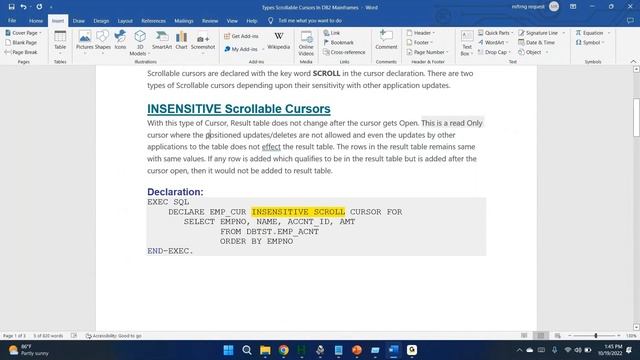Open the Footer dropdown
This screenshot has height=360, width=640.
pos(420,42)
